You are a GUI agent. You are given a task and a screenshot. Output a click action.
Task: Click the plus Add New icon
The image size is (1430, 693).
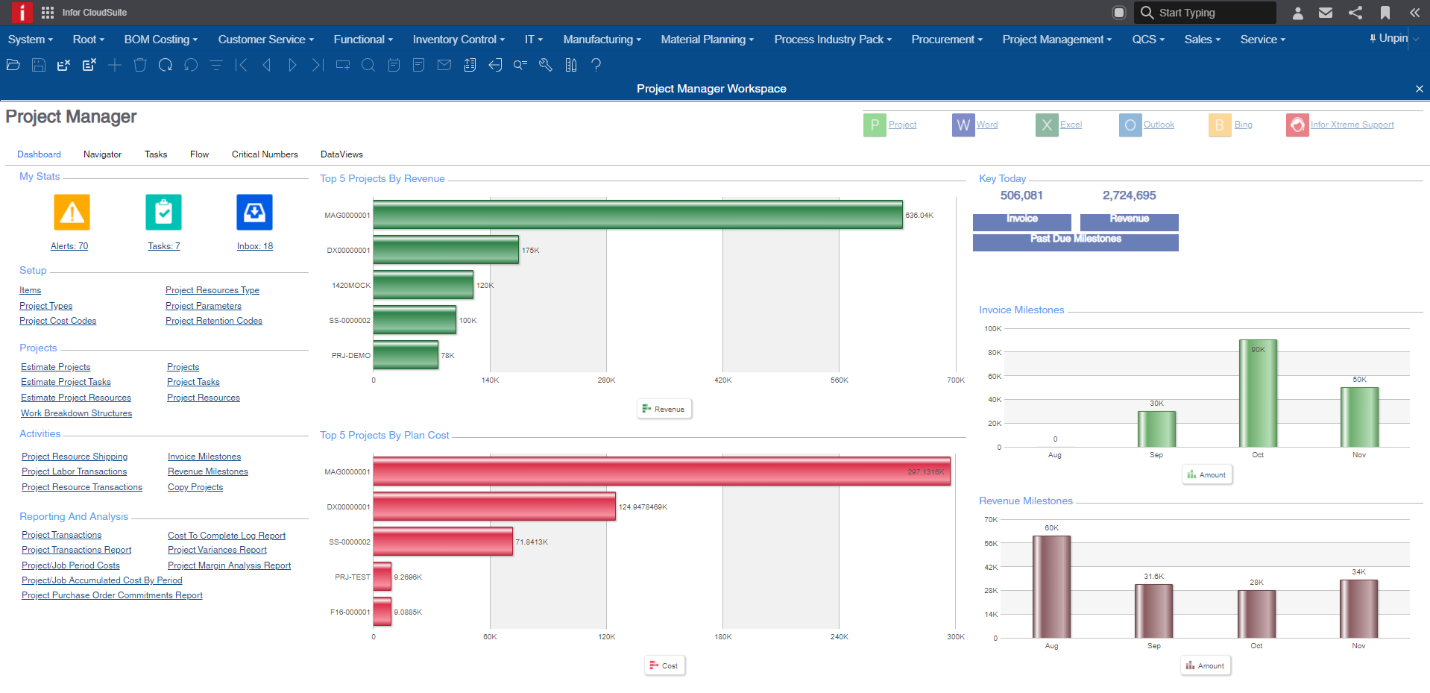tap(115, 65)
